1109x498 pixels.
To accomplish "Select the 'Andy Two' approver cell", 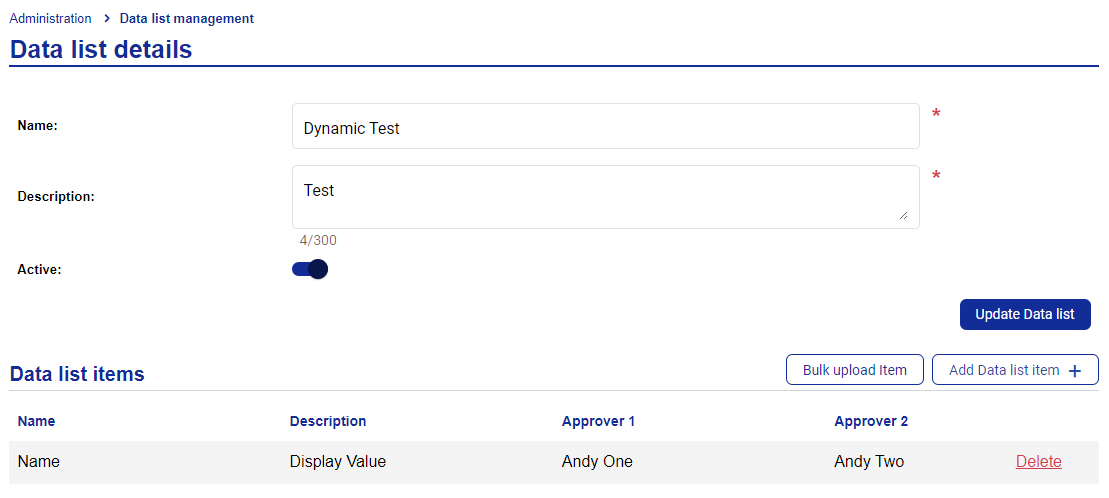I will coord(869,462).
